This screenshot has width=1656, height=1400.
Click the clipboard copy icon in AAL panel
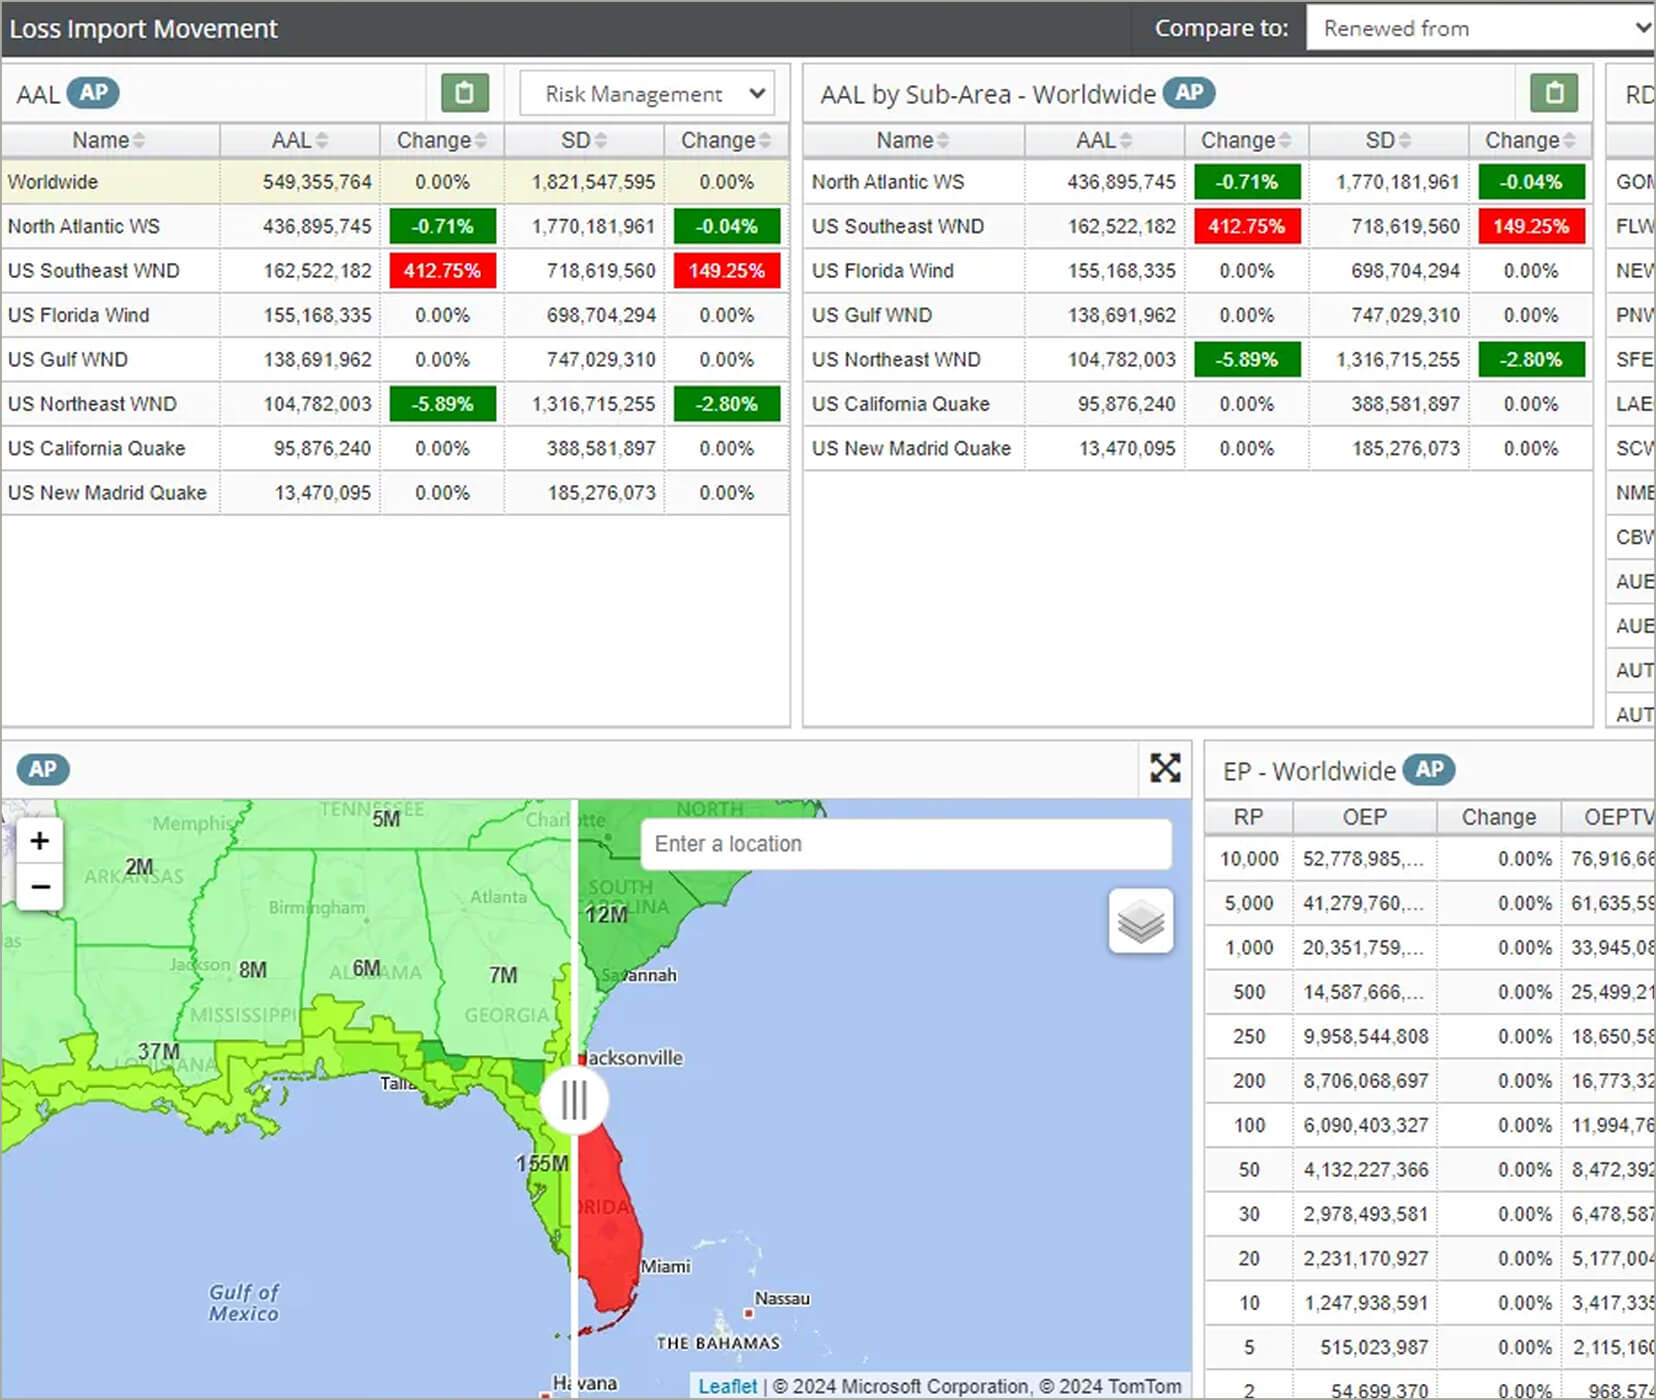pyautogui.click(x=464, y=93)
